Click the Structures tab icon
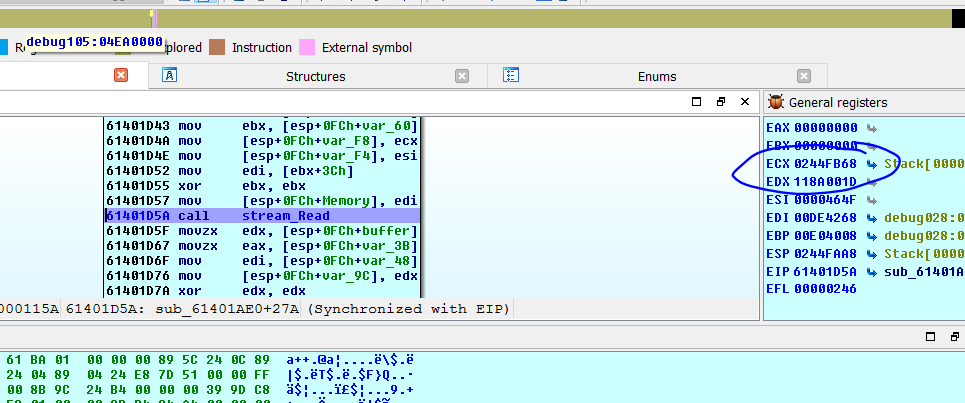965x403 pixels. (170, 76)
